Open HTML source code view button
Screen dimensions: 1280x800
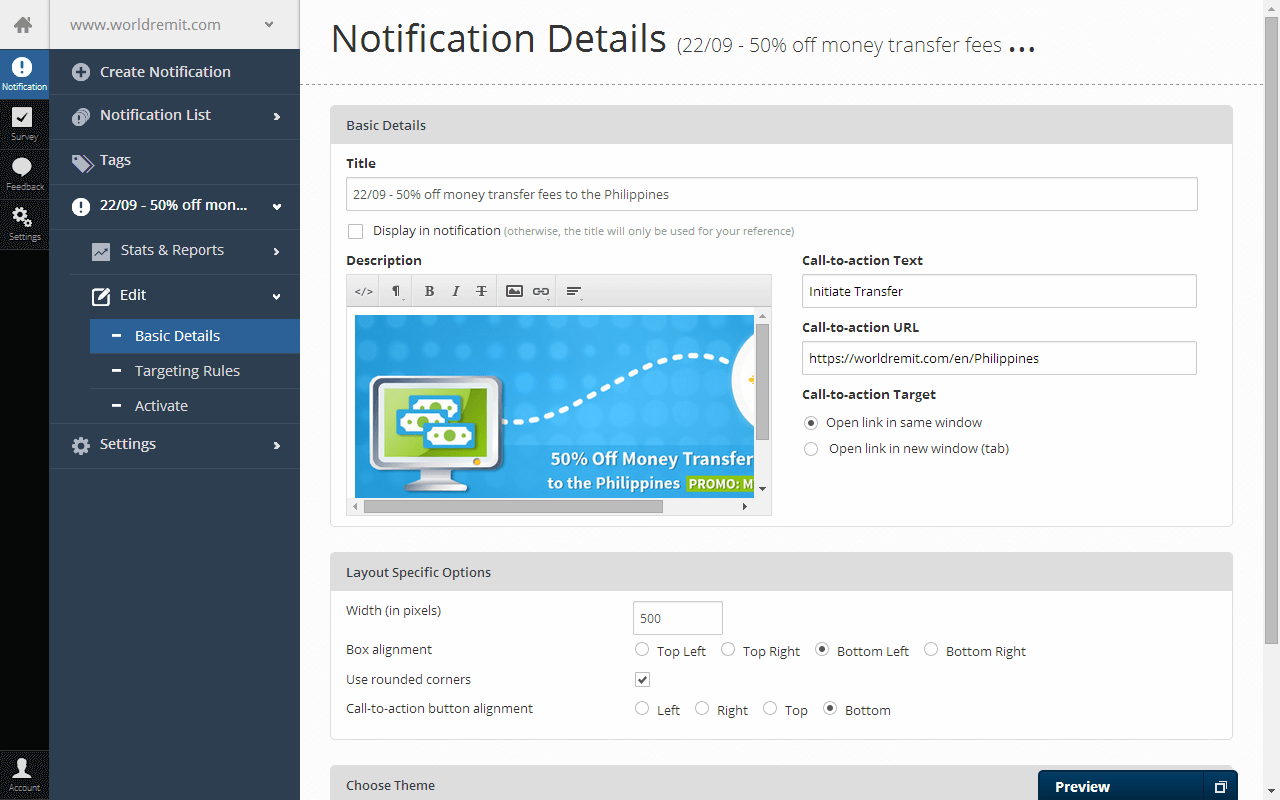364,291
